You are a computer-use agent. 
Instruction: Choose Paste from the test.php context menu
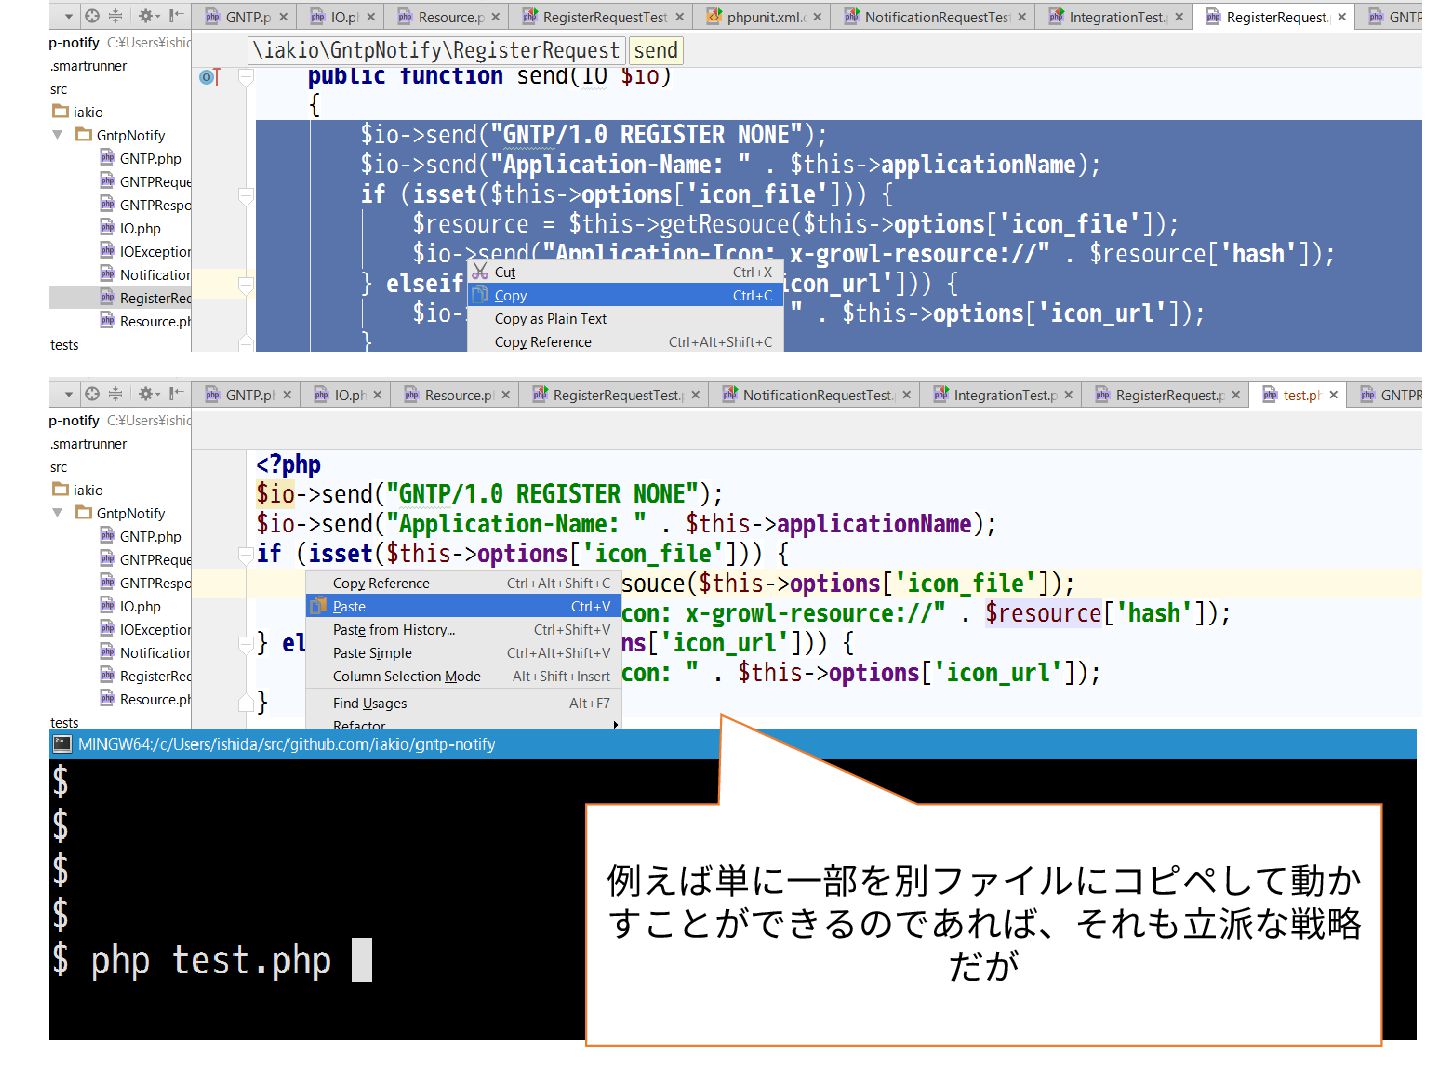(463, 606)
